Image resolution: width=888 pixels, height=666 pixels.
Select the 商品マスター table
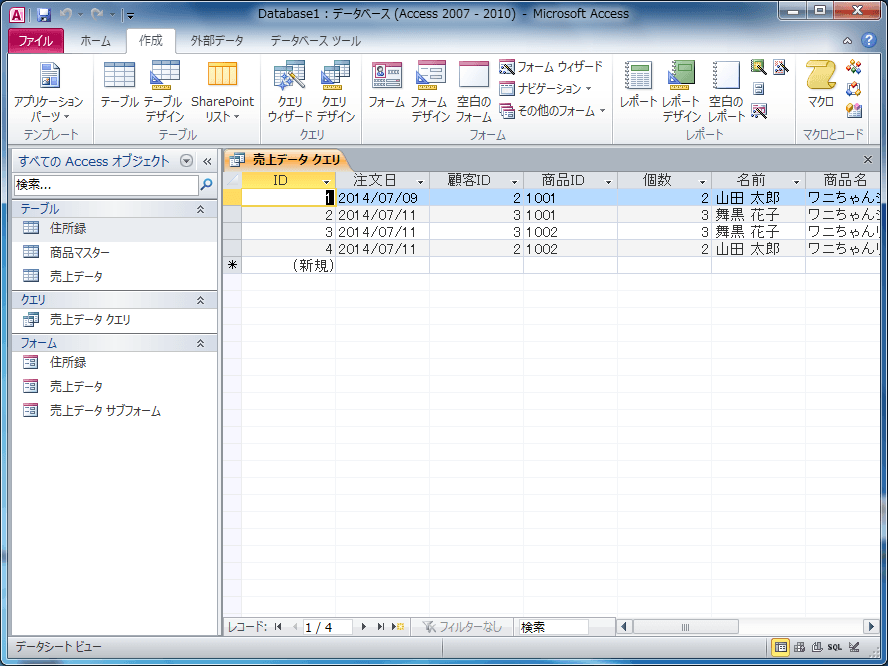(x=114, y=253)
